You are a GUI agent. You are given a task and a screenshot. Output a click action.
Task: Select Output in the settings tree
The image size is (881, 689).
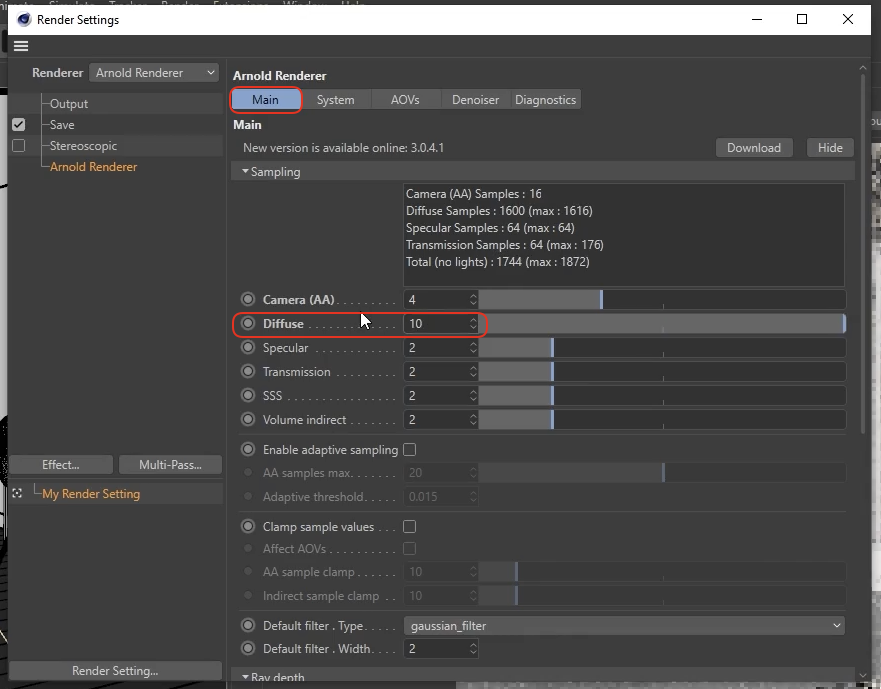coord(69,104)
